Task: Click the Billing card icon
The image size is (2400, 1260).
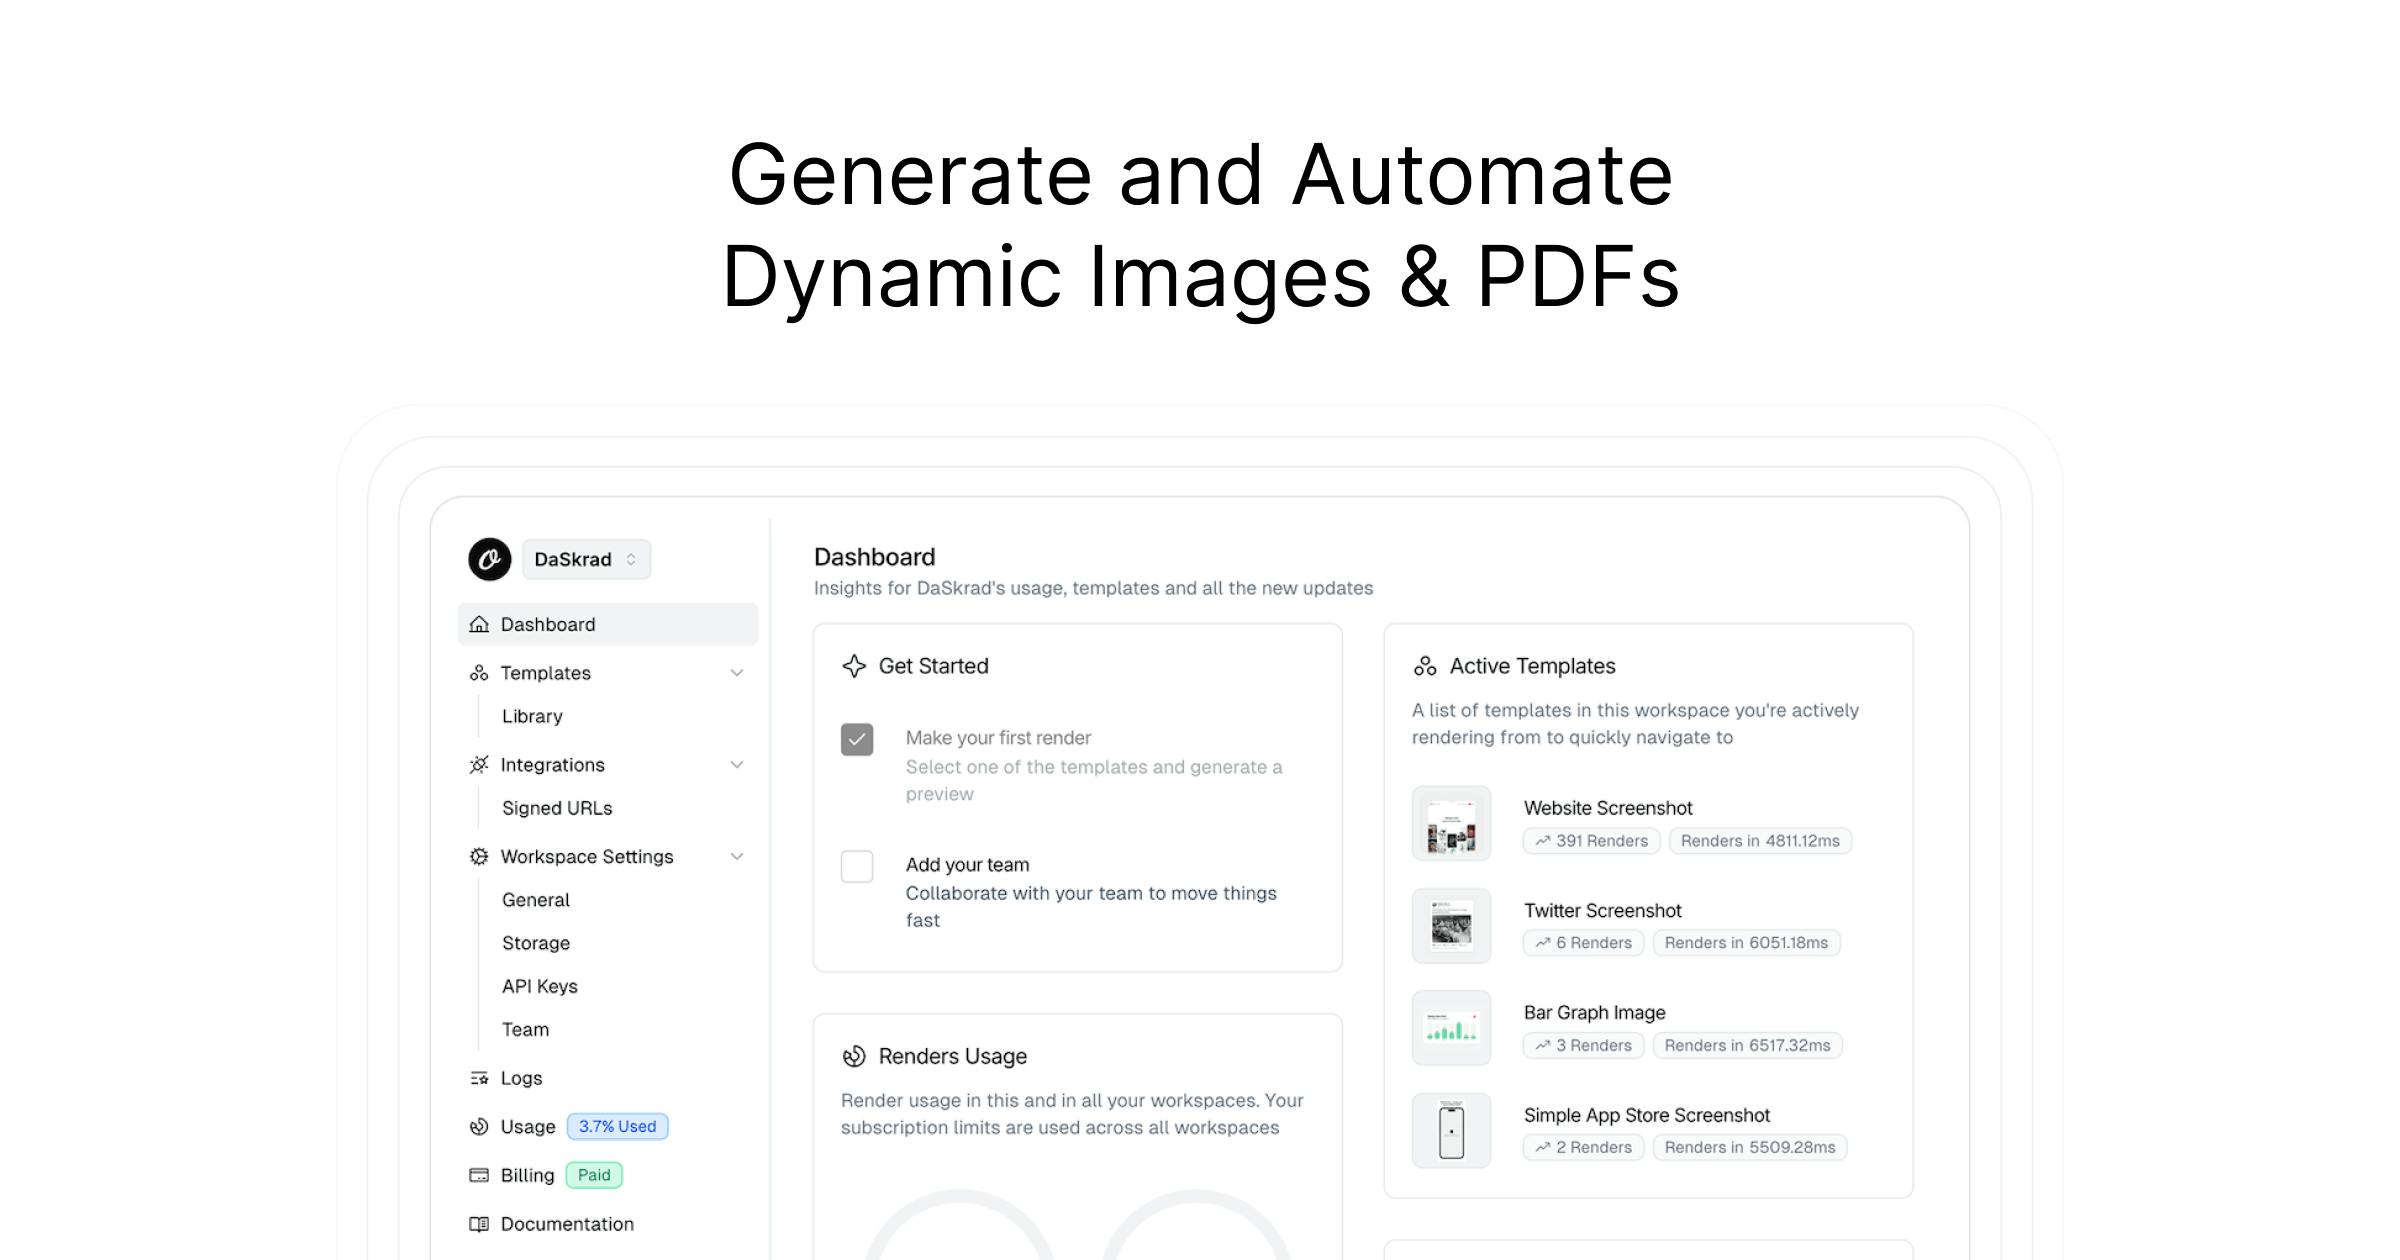Action: 479,1175
